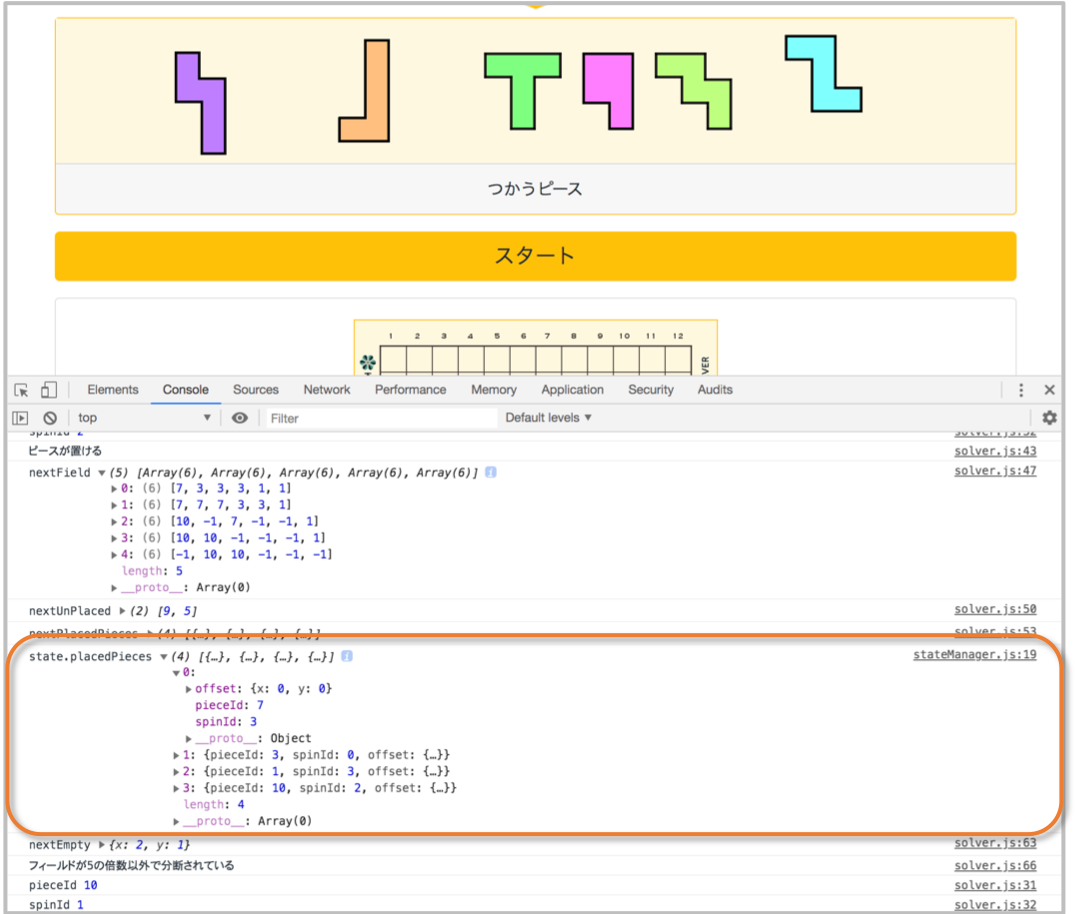Open solver.js:50 source link

pyautogui.click(x=995, y=609)
